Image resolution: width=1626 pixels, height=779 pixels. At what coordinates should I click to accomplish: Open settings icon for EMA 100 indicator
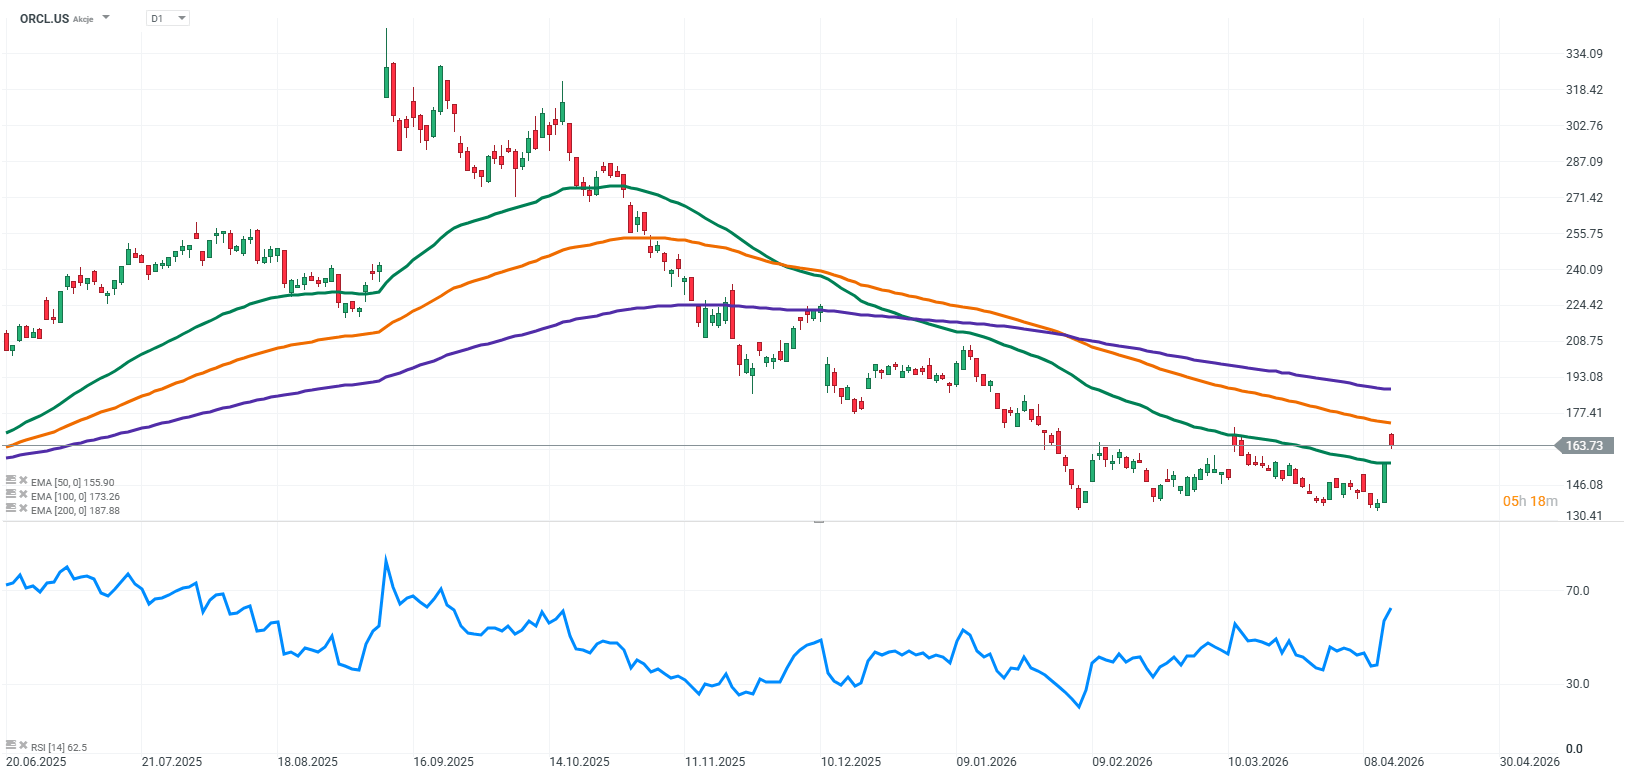(11, 495)
